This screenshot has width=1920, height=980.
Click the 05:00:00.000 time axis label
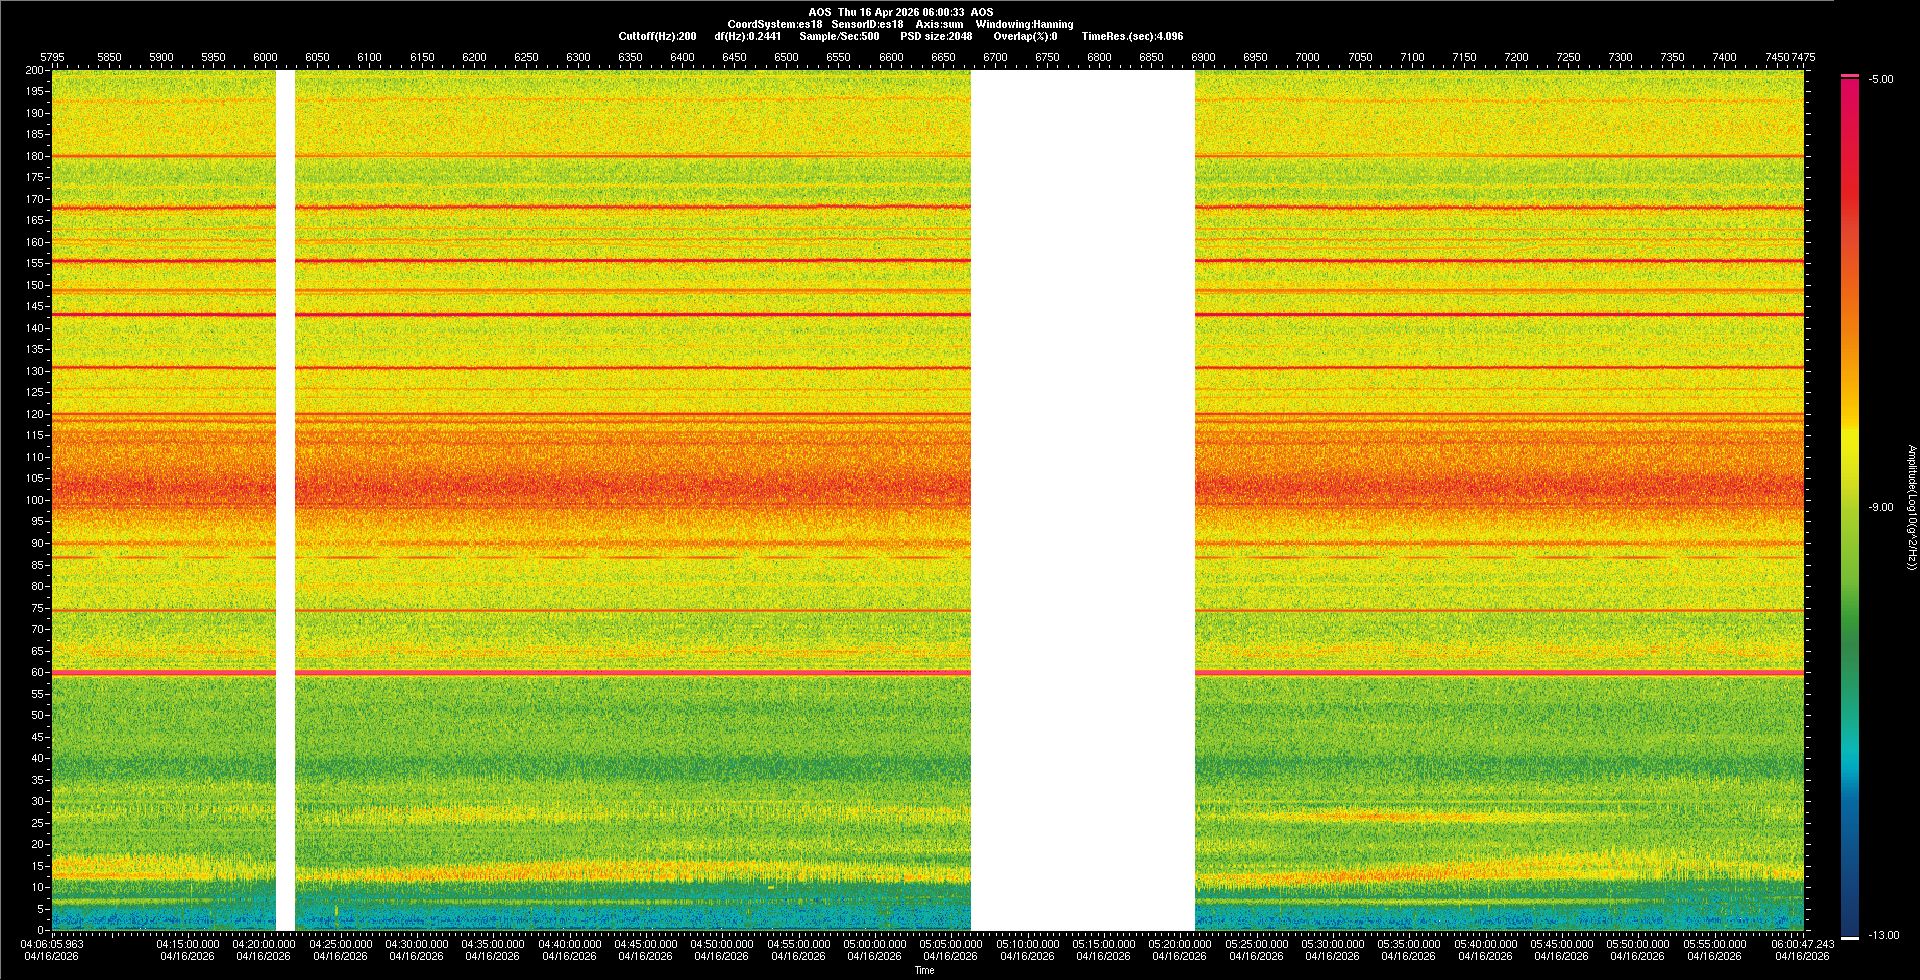875,944
